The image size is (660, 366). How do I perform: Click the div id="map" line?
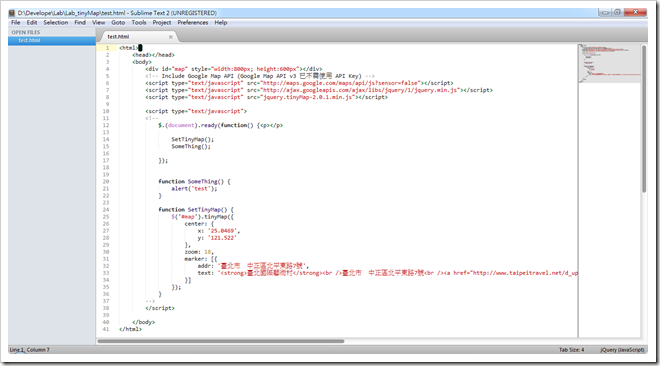tap(234, 69)
